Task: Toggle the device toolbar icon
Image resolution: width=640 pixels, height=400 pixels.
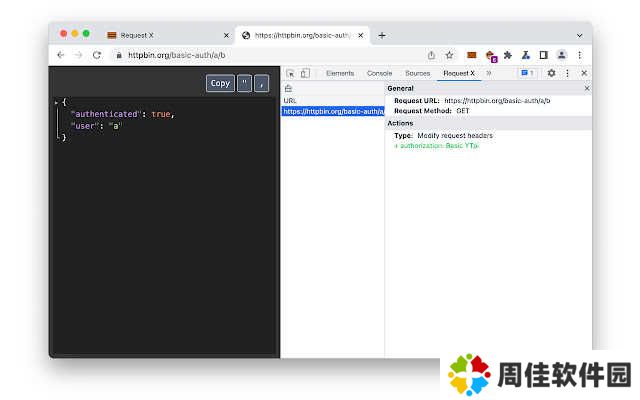Action: pyautogui.click(x=305, y=73)
